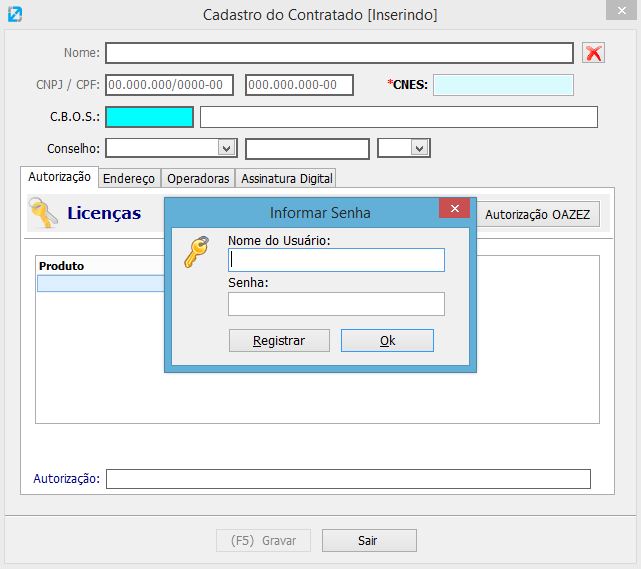Click the Autorização OAZEZ button
Image resolution: width=641 pixels, height=569 pixels.
(537, 214)
